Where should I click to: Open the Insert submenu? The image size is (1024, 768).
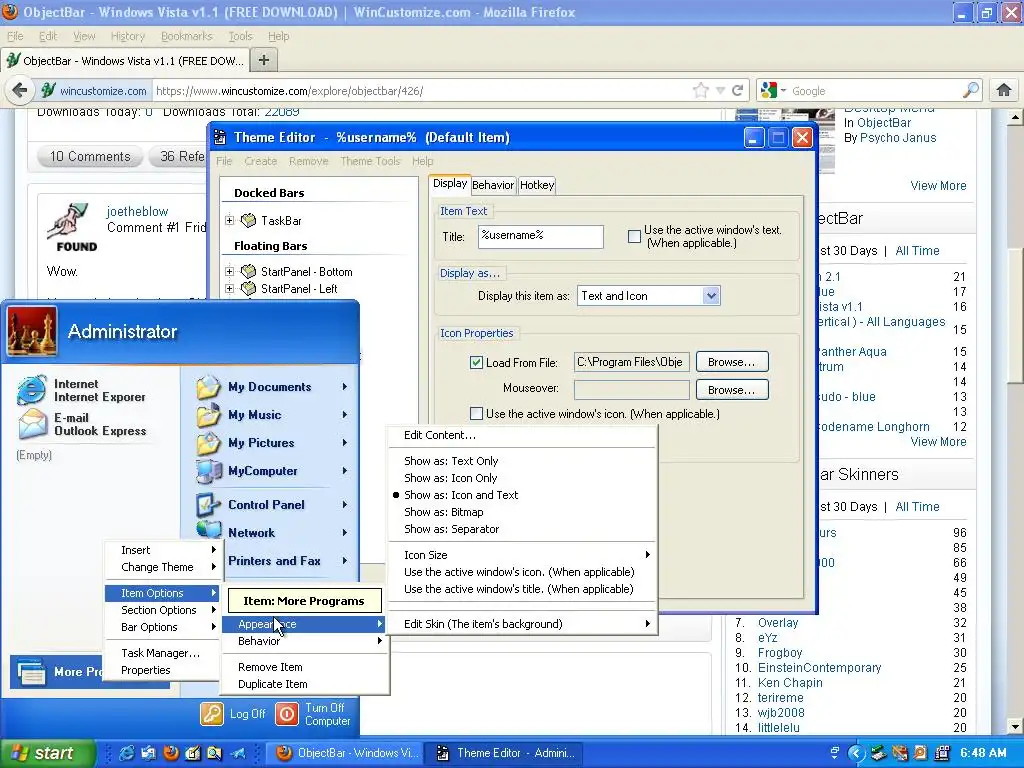point(163,550)
